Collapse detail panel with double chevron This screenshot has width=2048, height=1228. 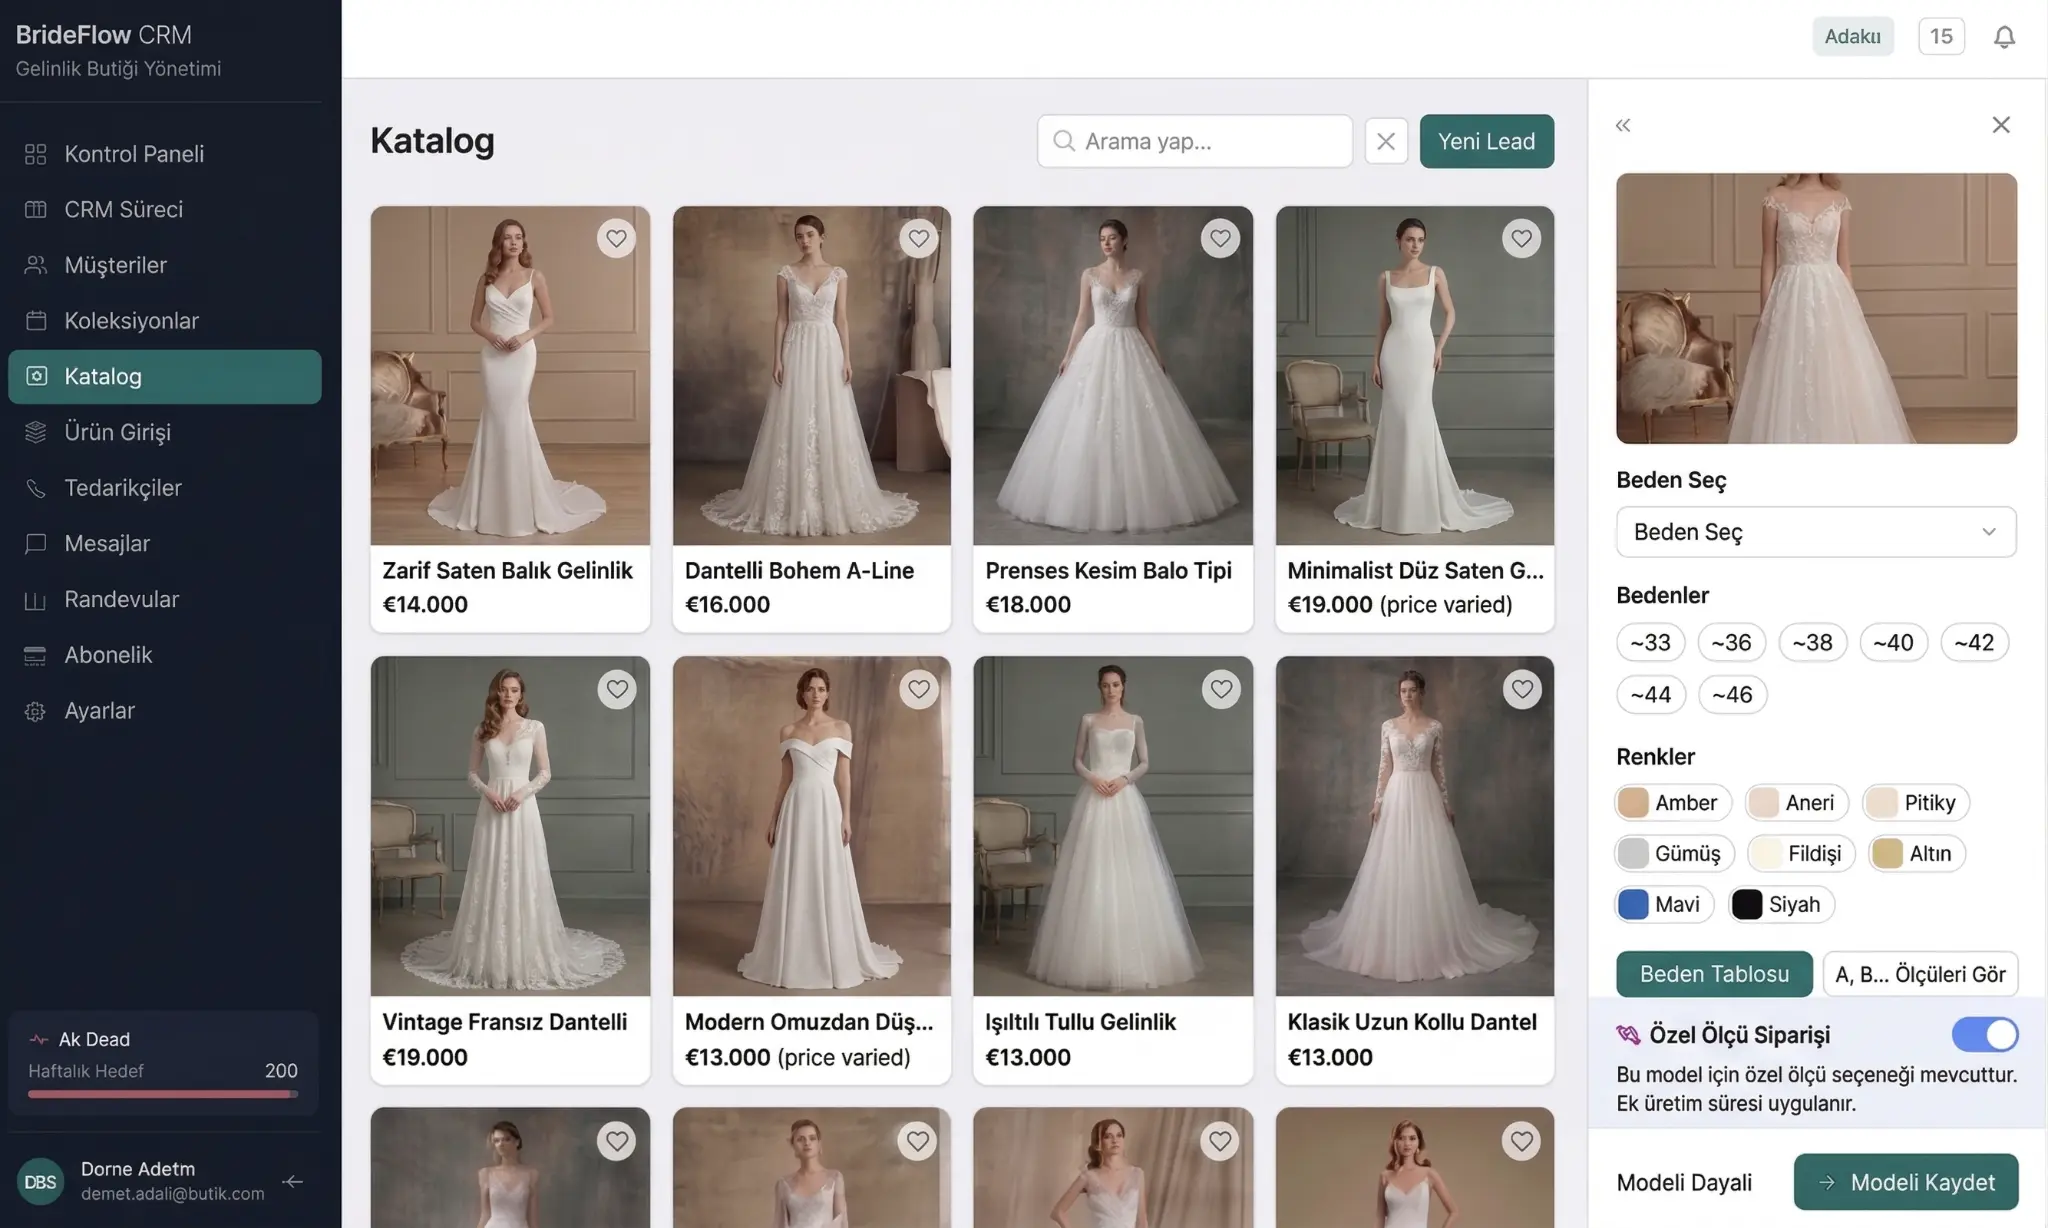[x=1623, y=125]
